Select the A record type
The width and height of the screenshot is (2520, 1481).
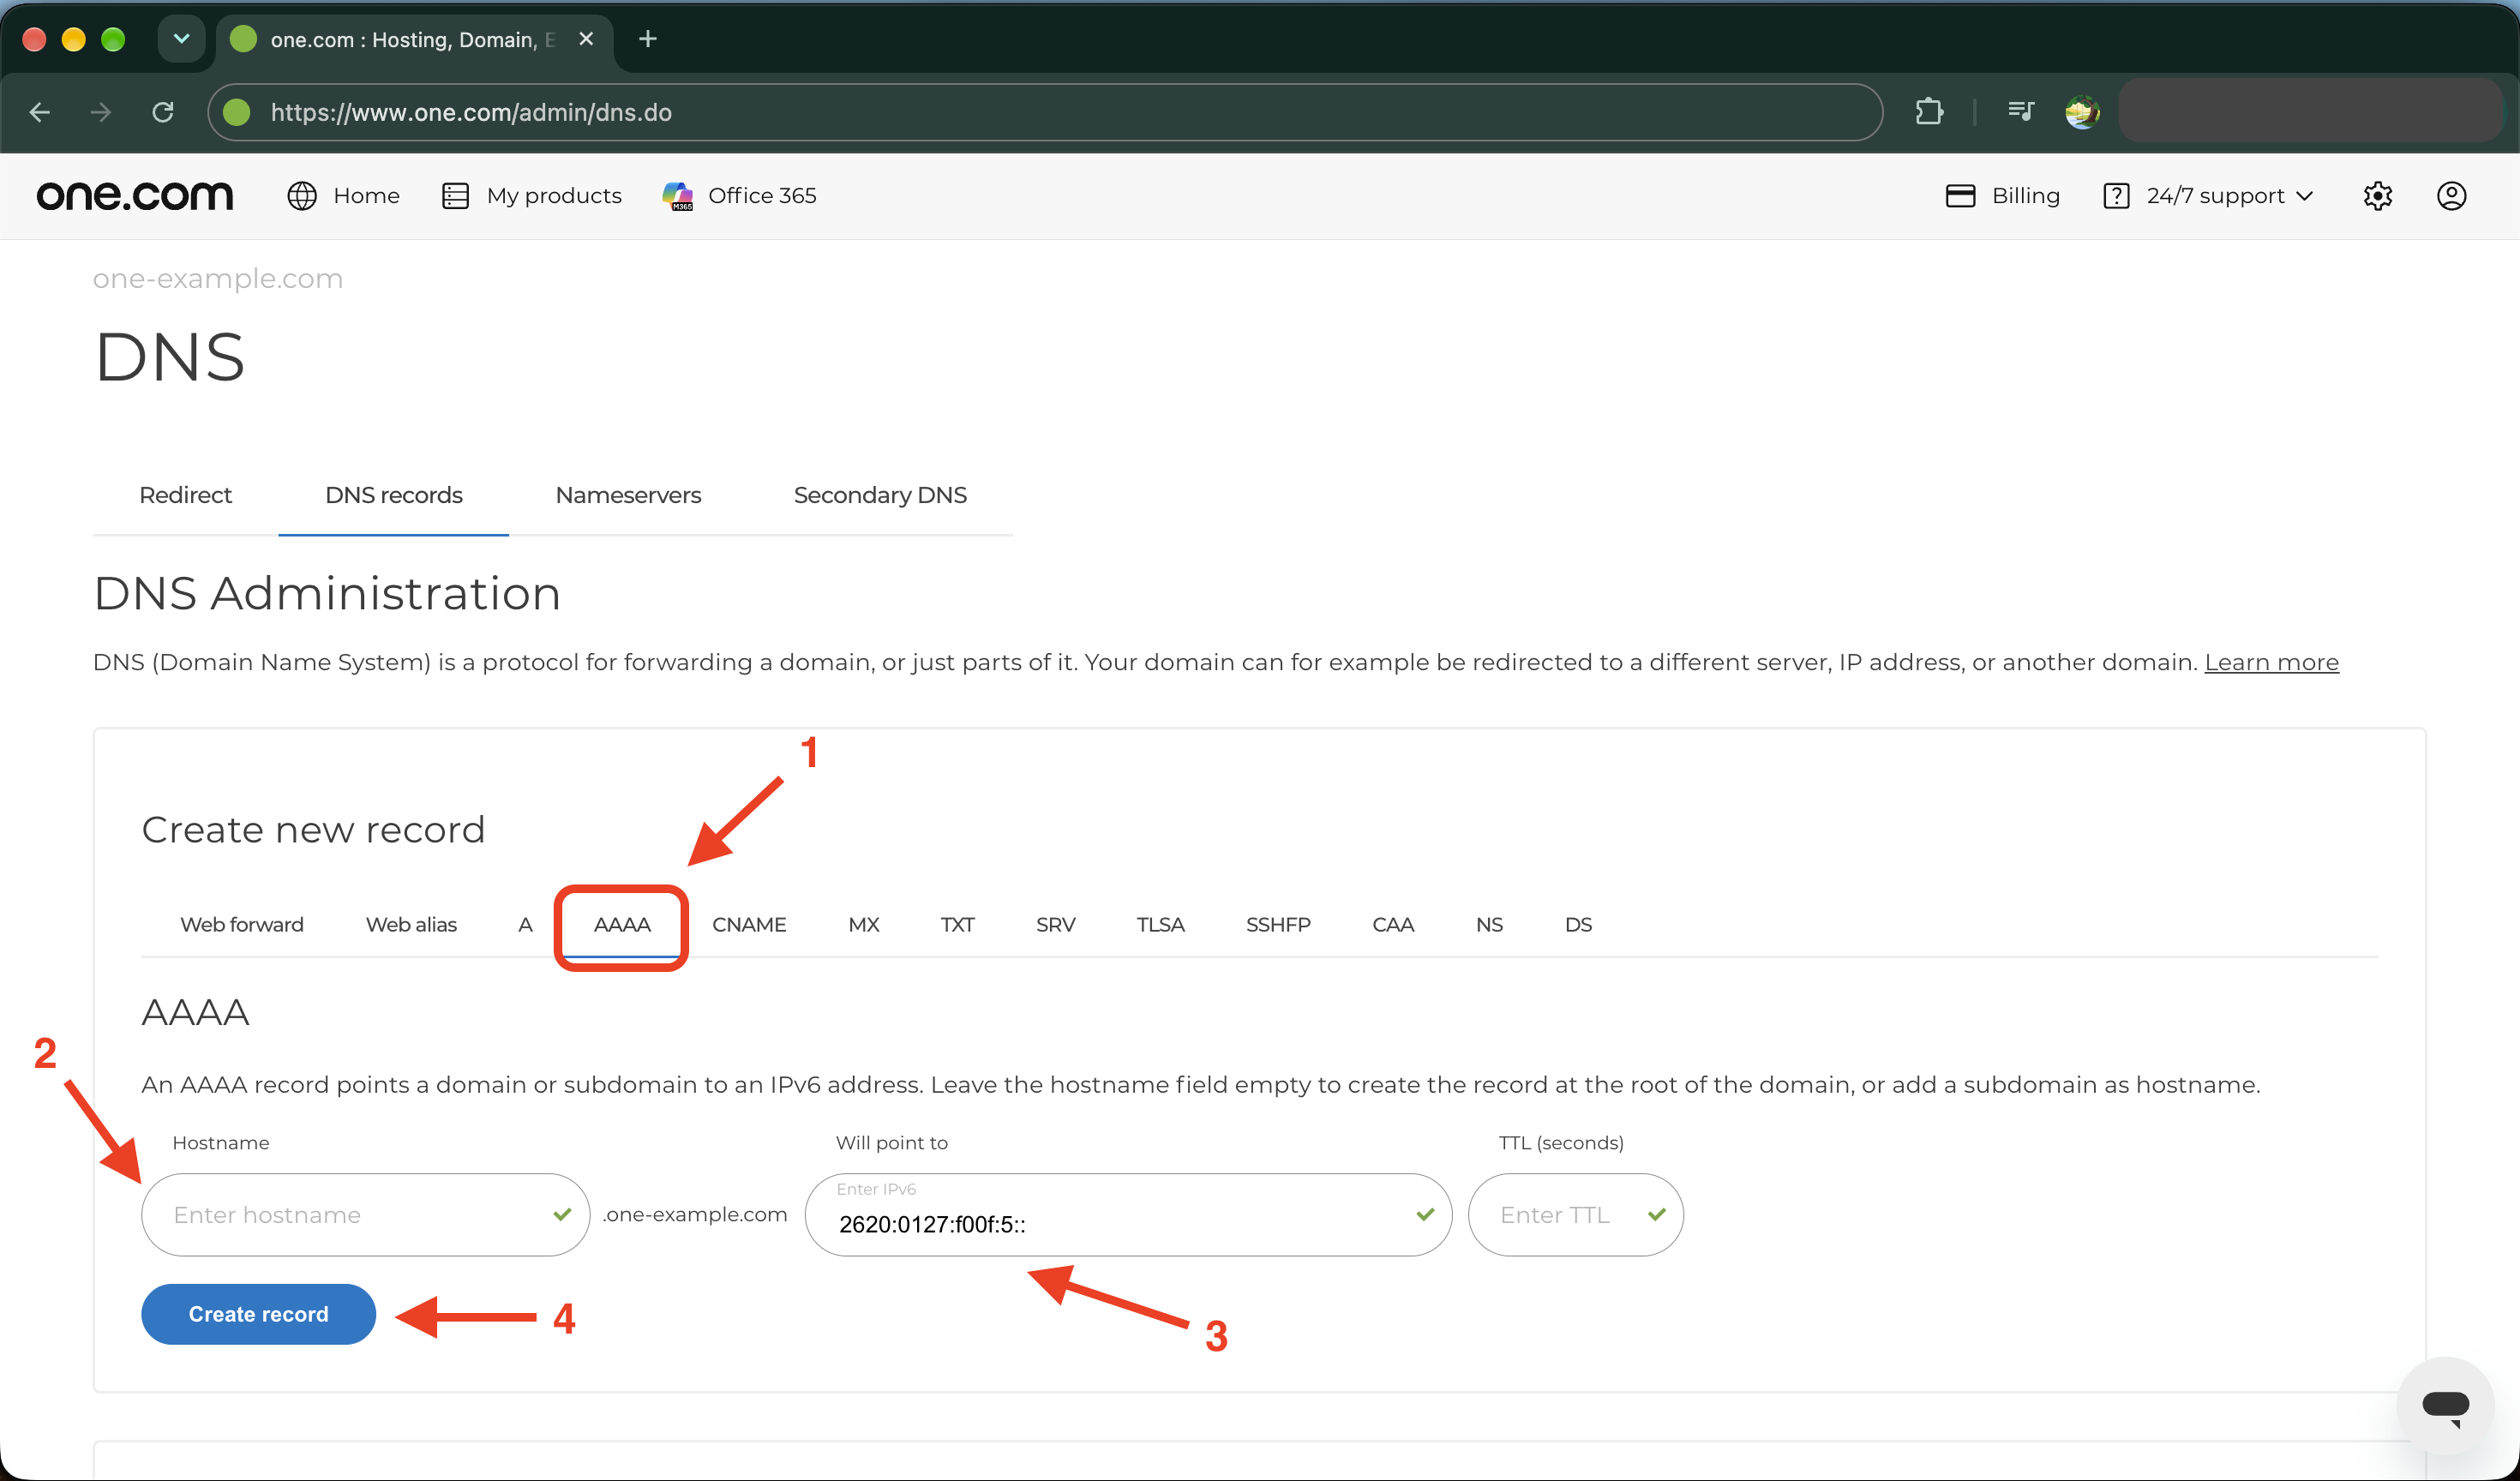tap(525, 924)
